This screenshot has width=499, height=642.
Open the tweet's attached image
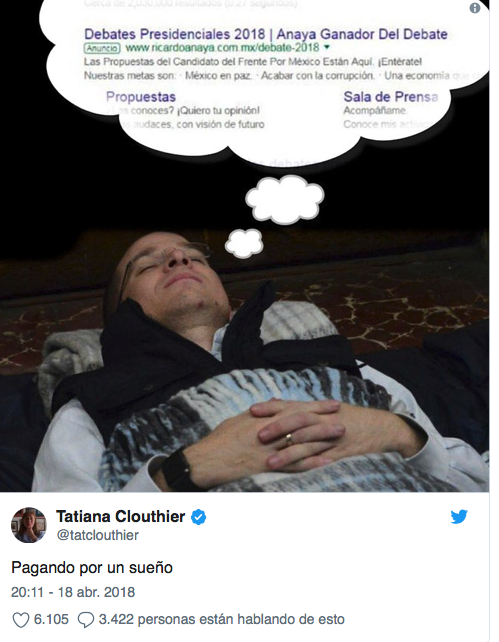244,246
